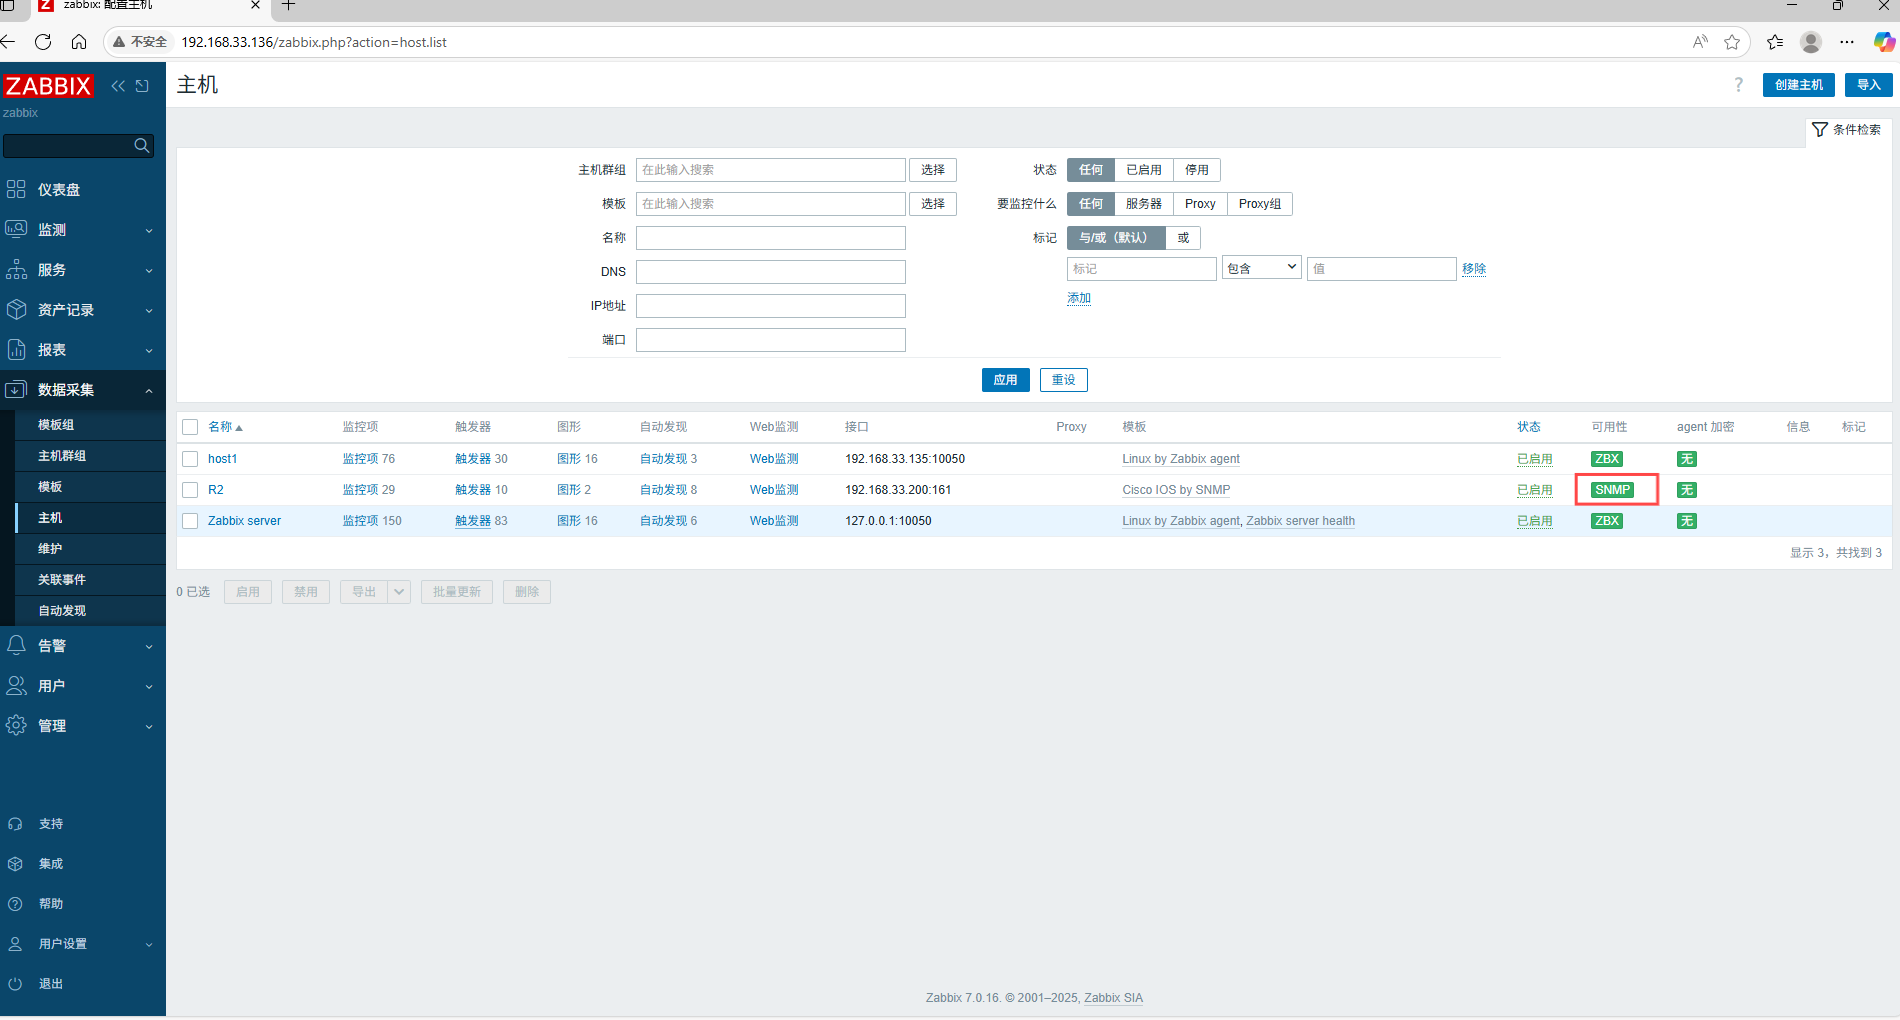
Task: Open the 导出 dropdown arrow
Action: pos(399,592)
